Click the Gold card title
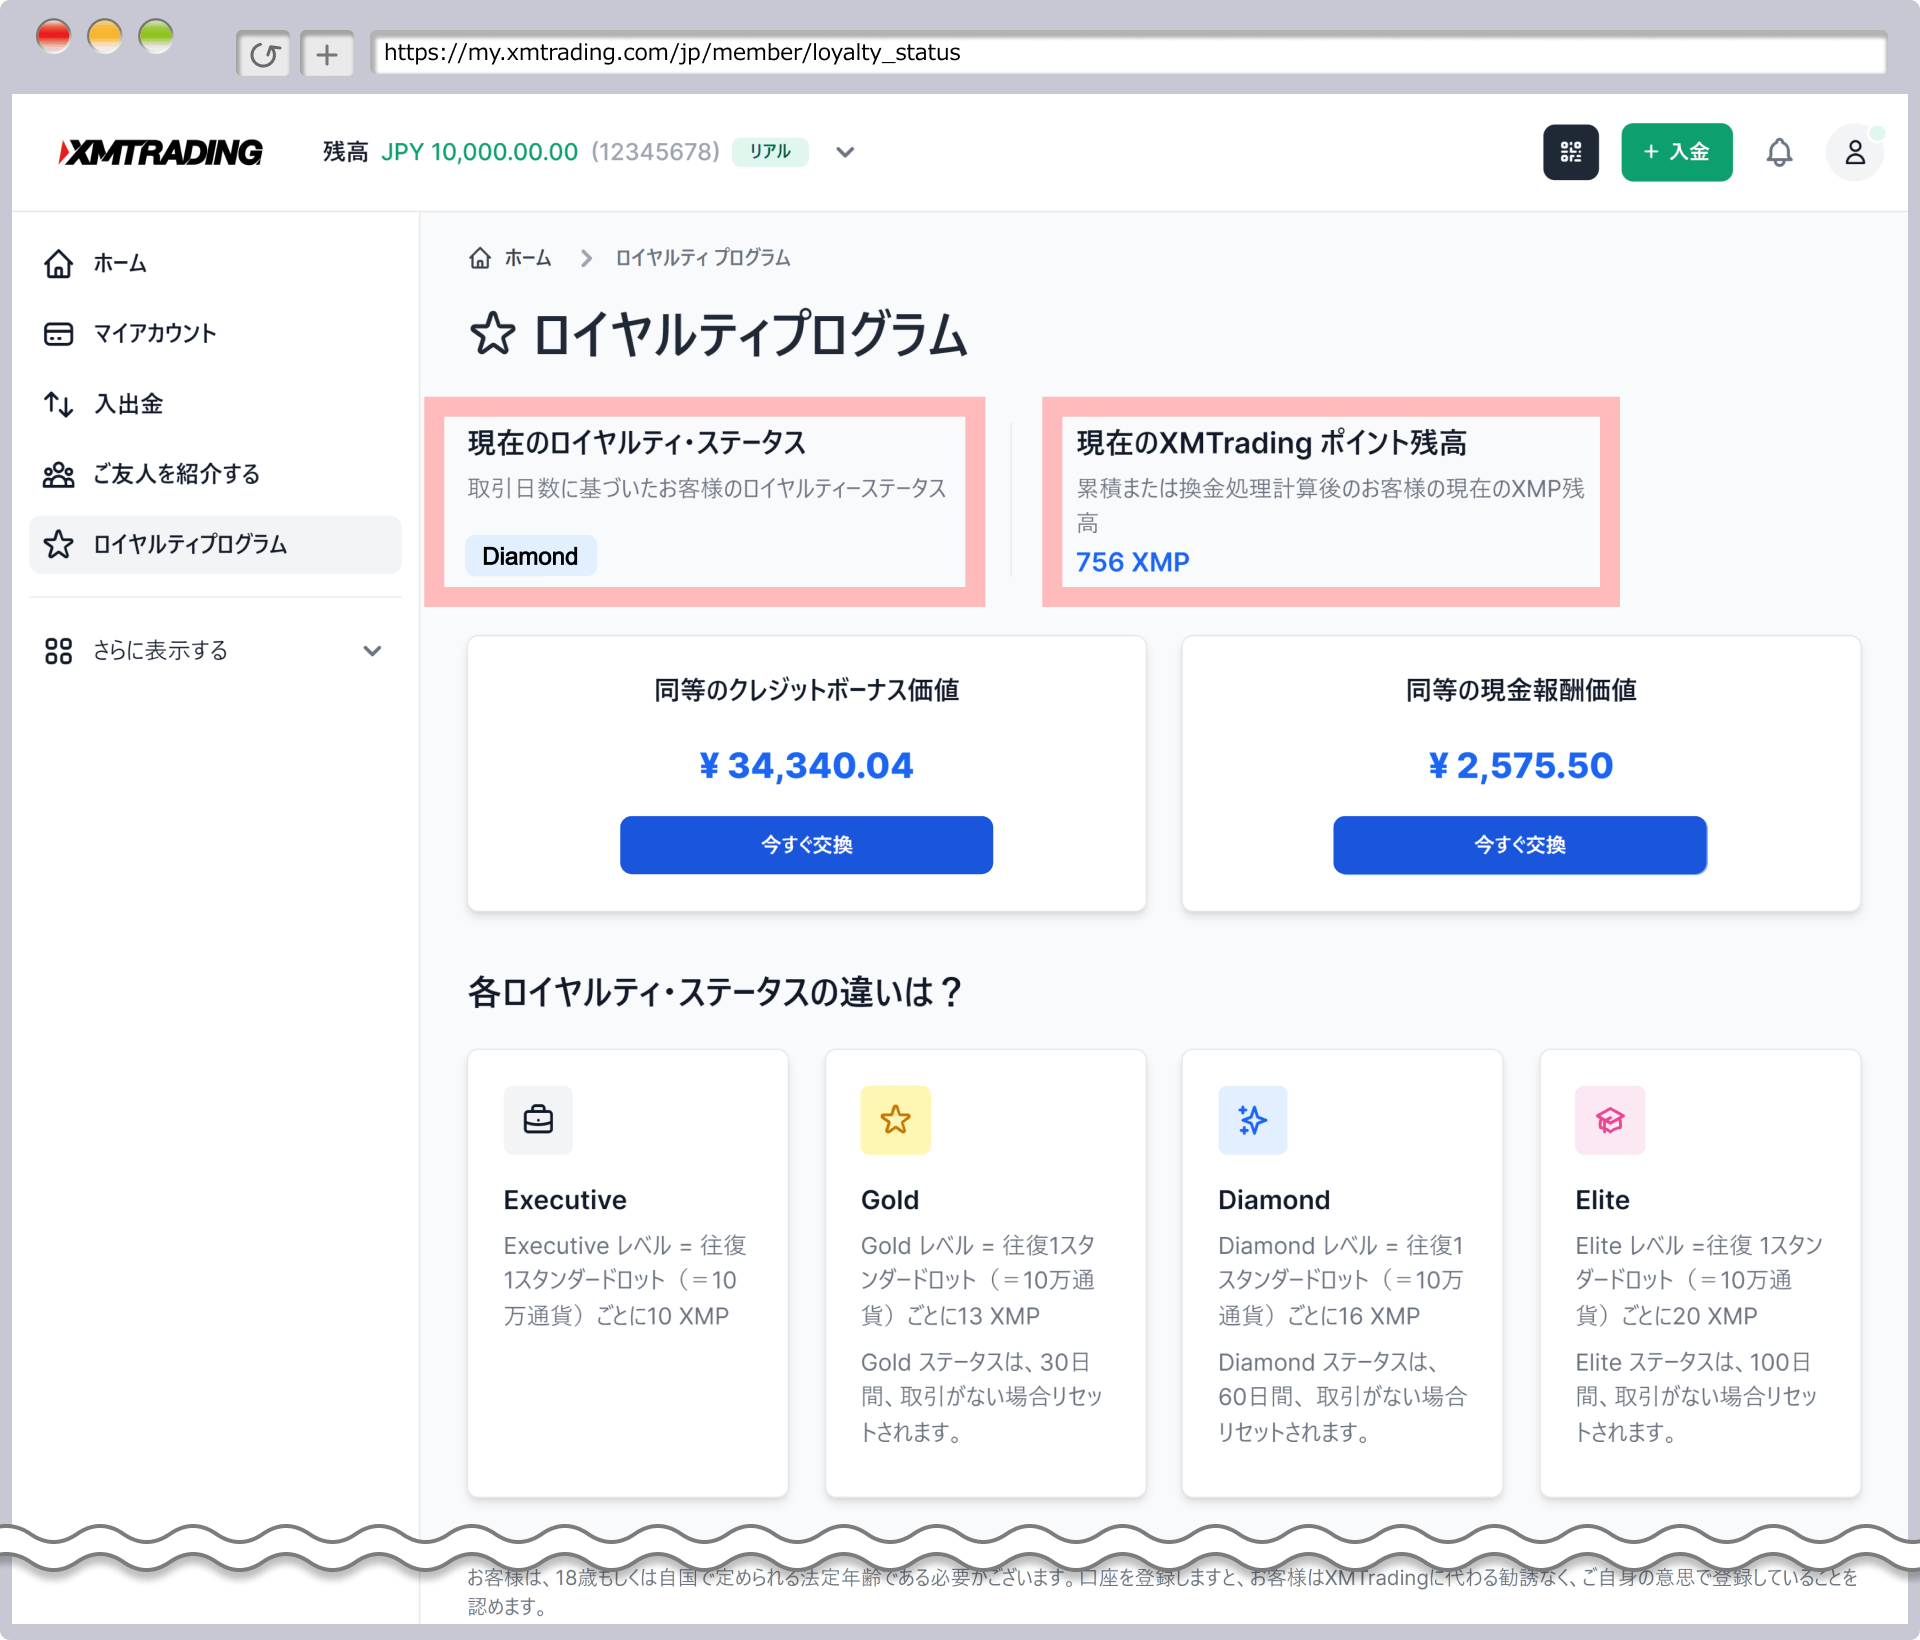1920x1640 pixels. pyautogui.click(x=890, y=1200)
